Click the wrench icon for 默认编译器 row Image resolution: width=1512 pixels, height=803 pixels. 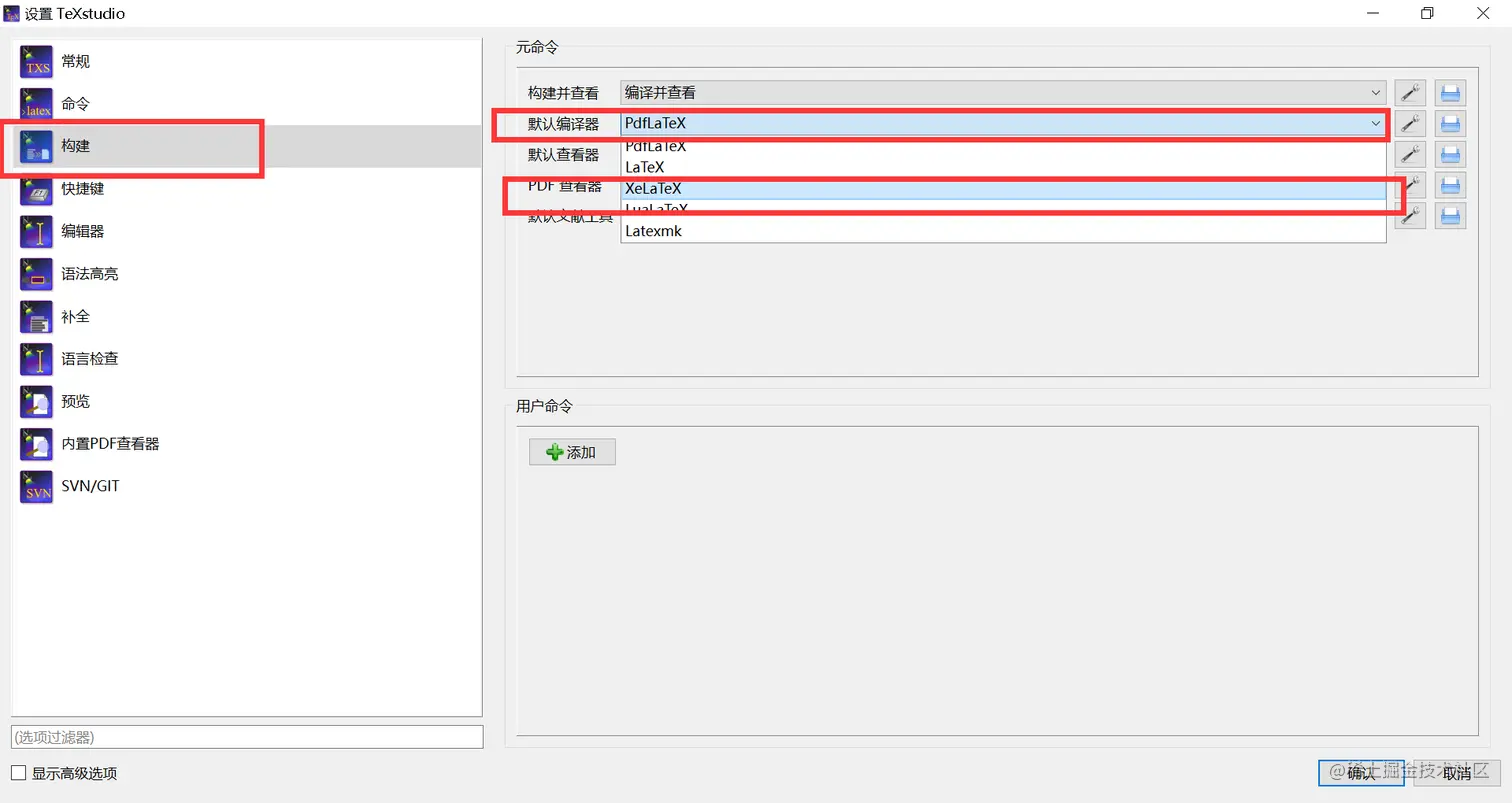pos(1410,124)
